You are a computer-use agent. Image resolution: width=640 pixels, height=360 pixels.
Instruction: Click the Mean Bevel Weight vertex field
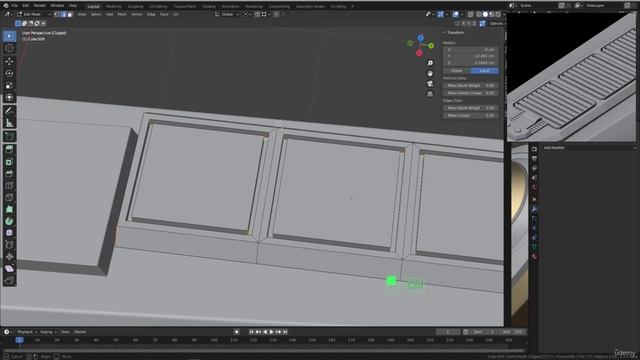point(471,86)
